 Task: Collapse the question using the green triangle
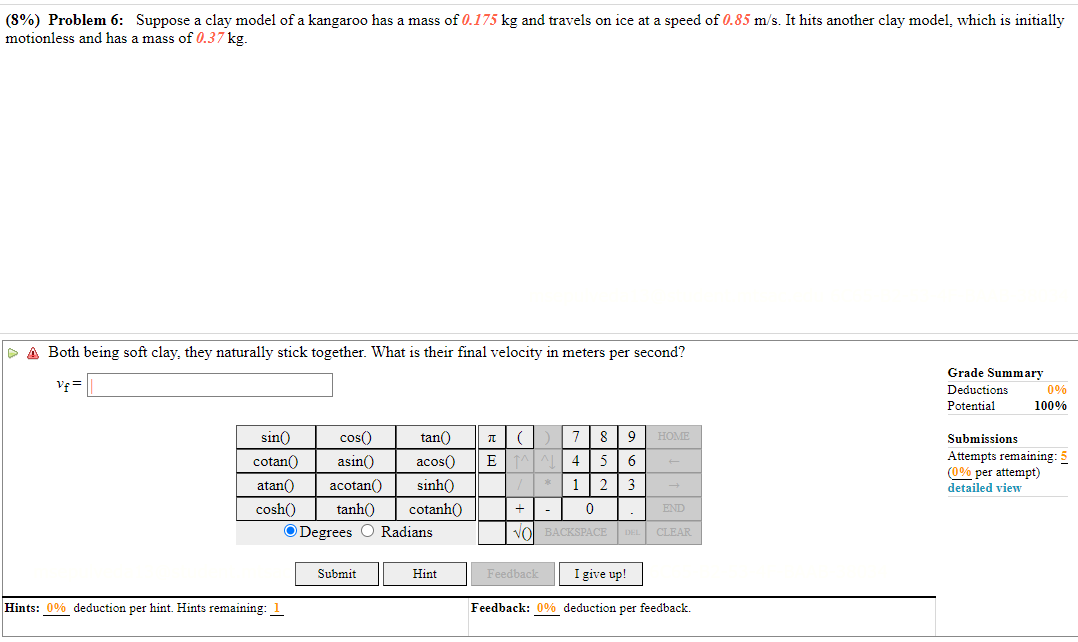(x=14, y=352)
